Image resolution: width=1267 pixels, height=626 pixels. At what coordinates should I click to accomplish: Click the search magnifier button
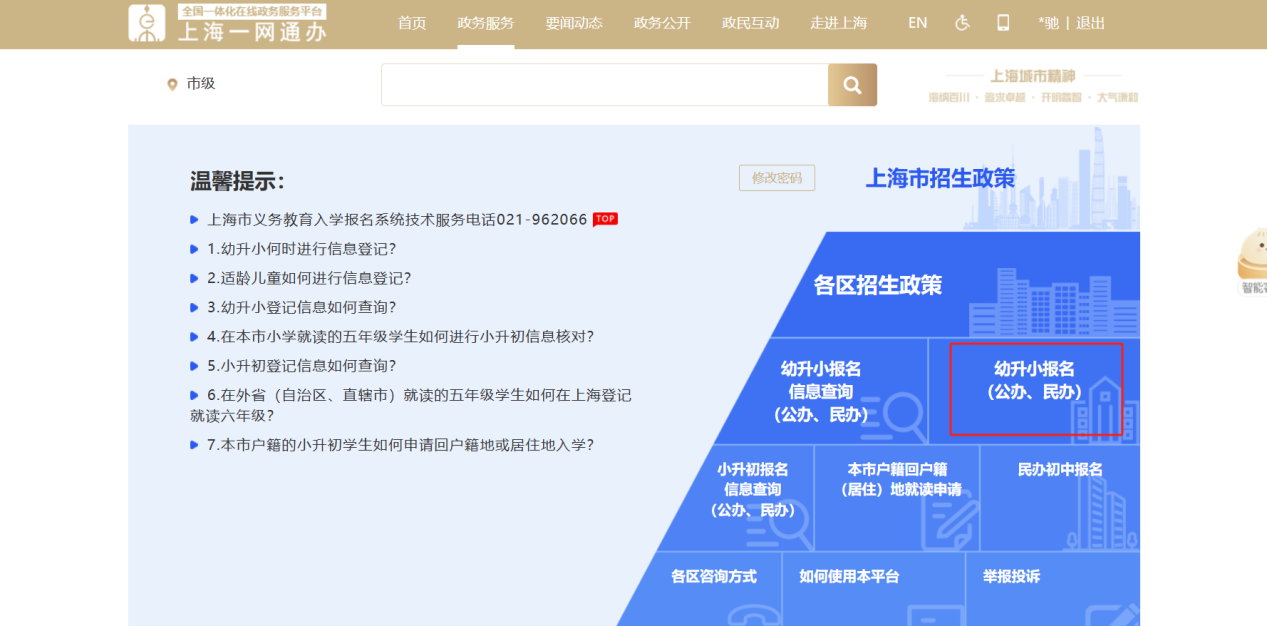(x=852, y=85)
